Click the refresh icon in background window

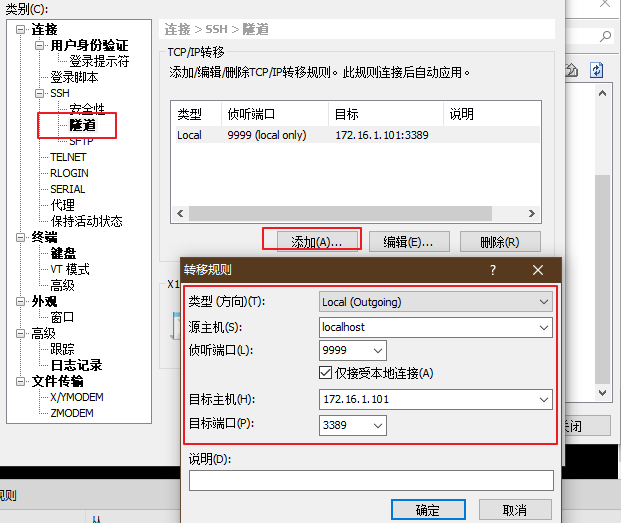tap(597, 70)
